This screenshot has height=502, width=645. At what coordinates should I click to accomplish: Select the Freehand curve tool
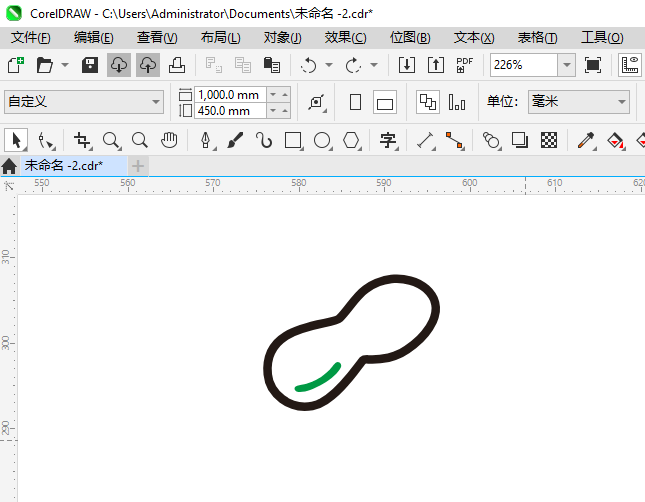coord(264,141)
